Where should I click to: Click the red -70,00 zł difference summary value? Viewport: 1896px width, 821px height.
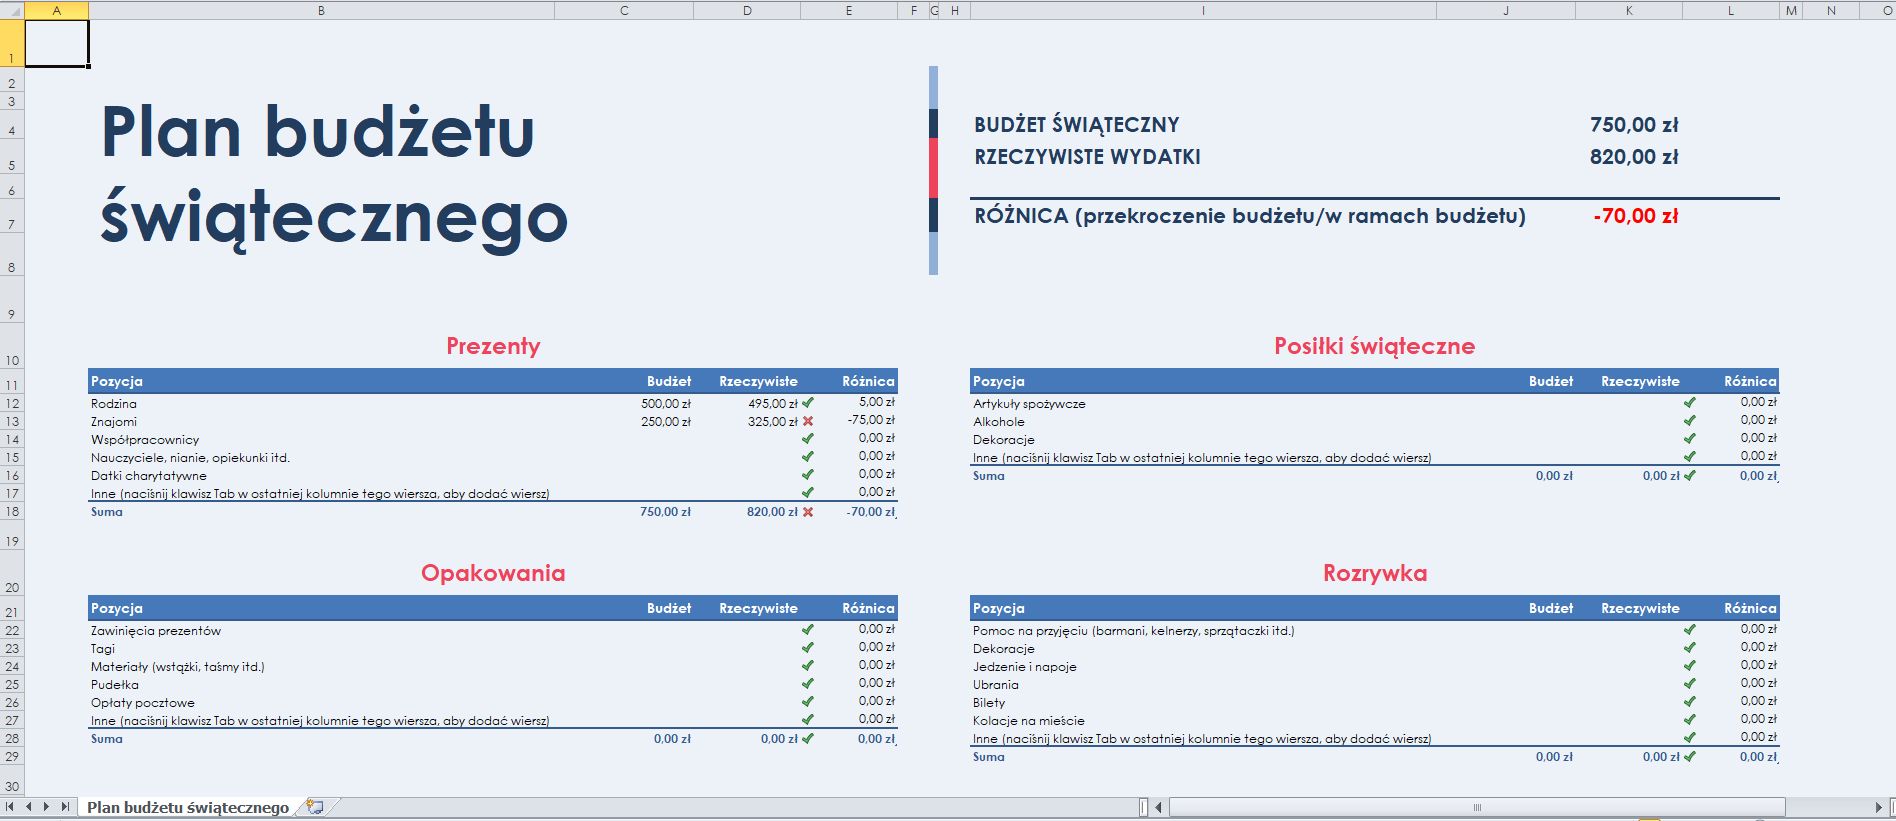(x=1636, y=216)
